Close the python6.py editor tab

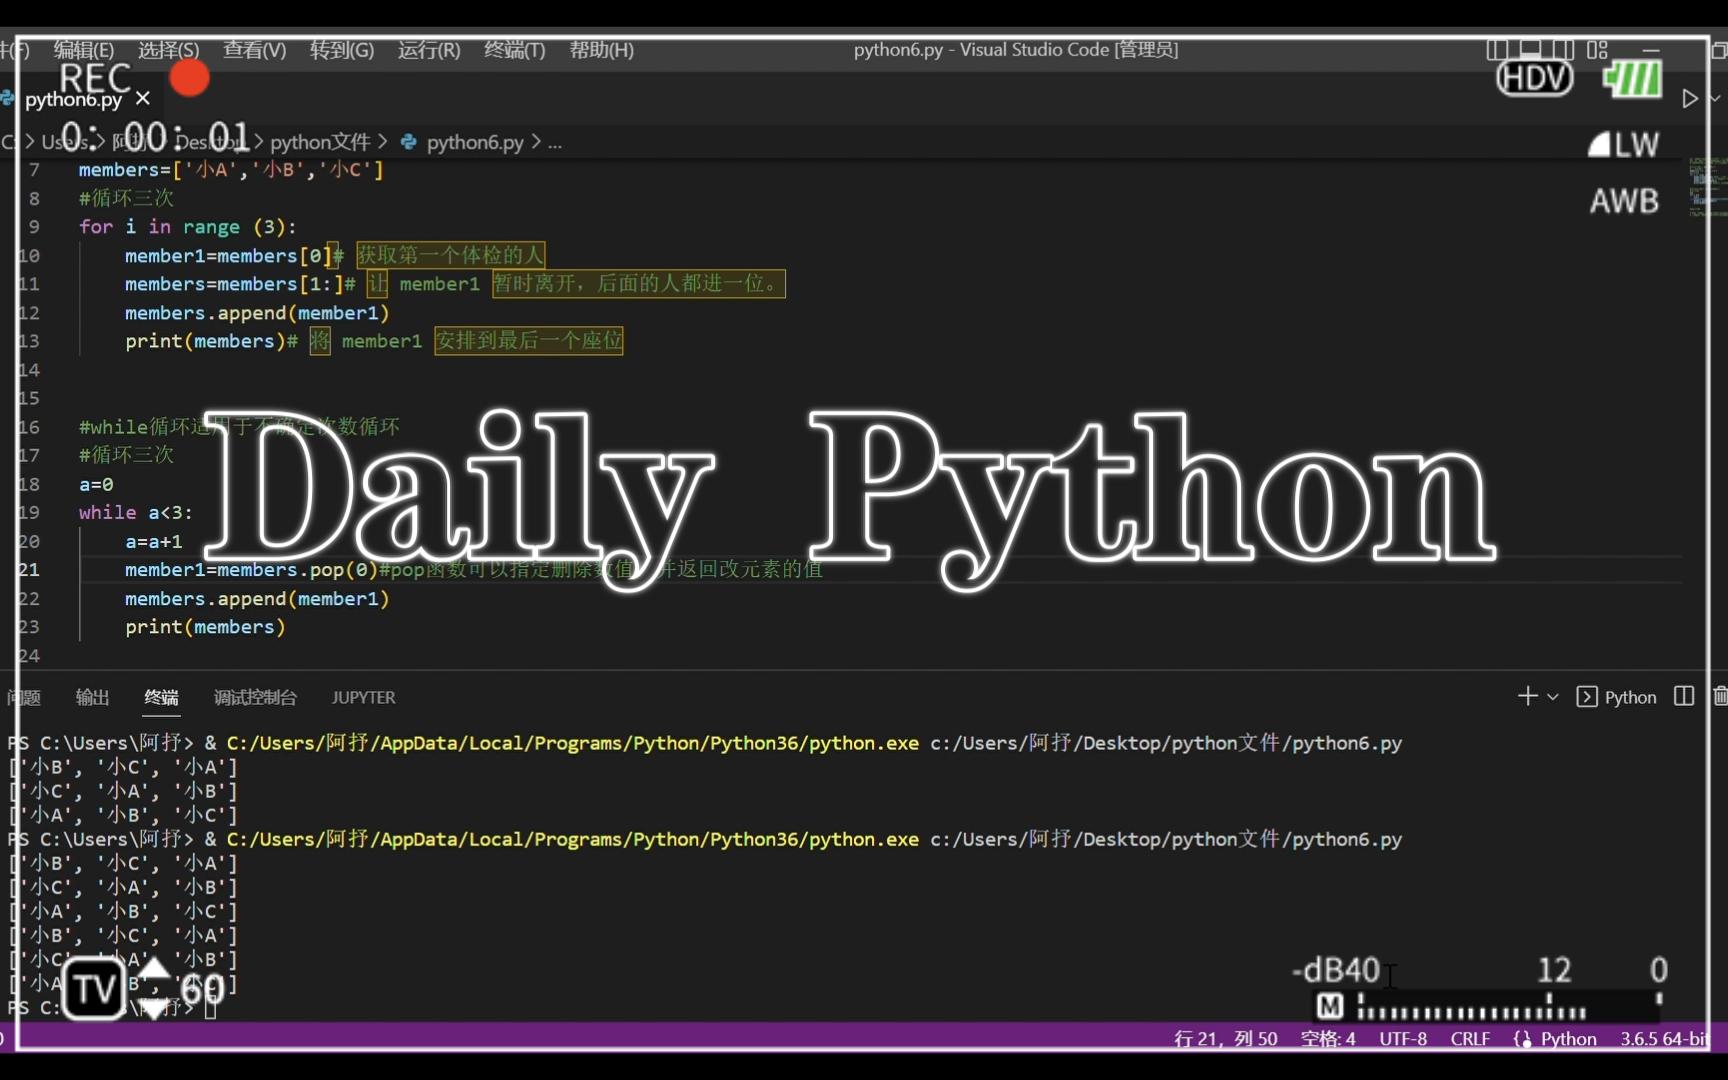(x=143, y=98)
